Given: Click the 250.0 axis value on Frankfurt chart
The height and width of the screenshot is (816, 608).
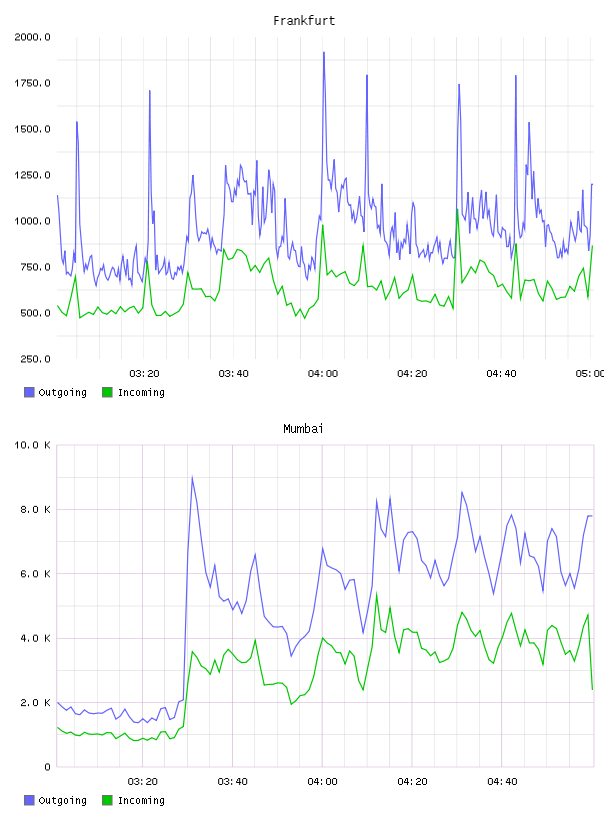Looking at the screenshot, I should pyautogui.click(x=35, y=359).
